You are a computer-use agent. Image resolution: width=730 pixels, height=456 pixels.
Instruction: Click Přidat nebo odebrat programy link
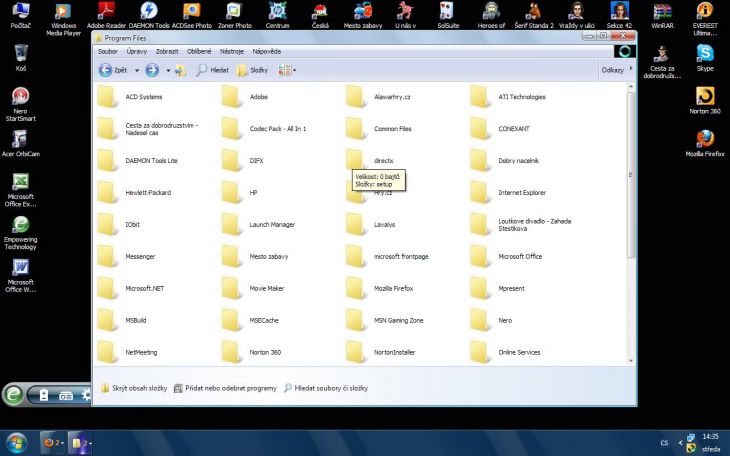click(225, 388)
